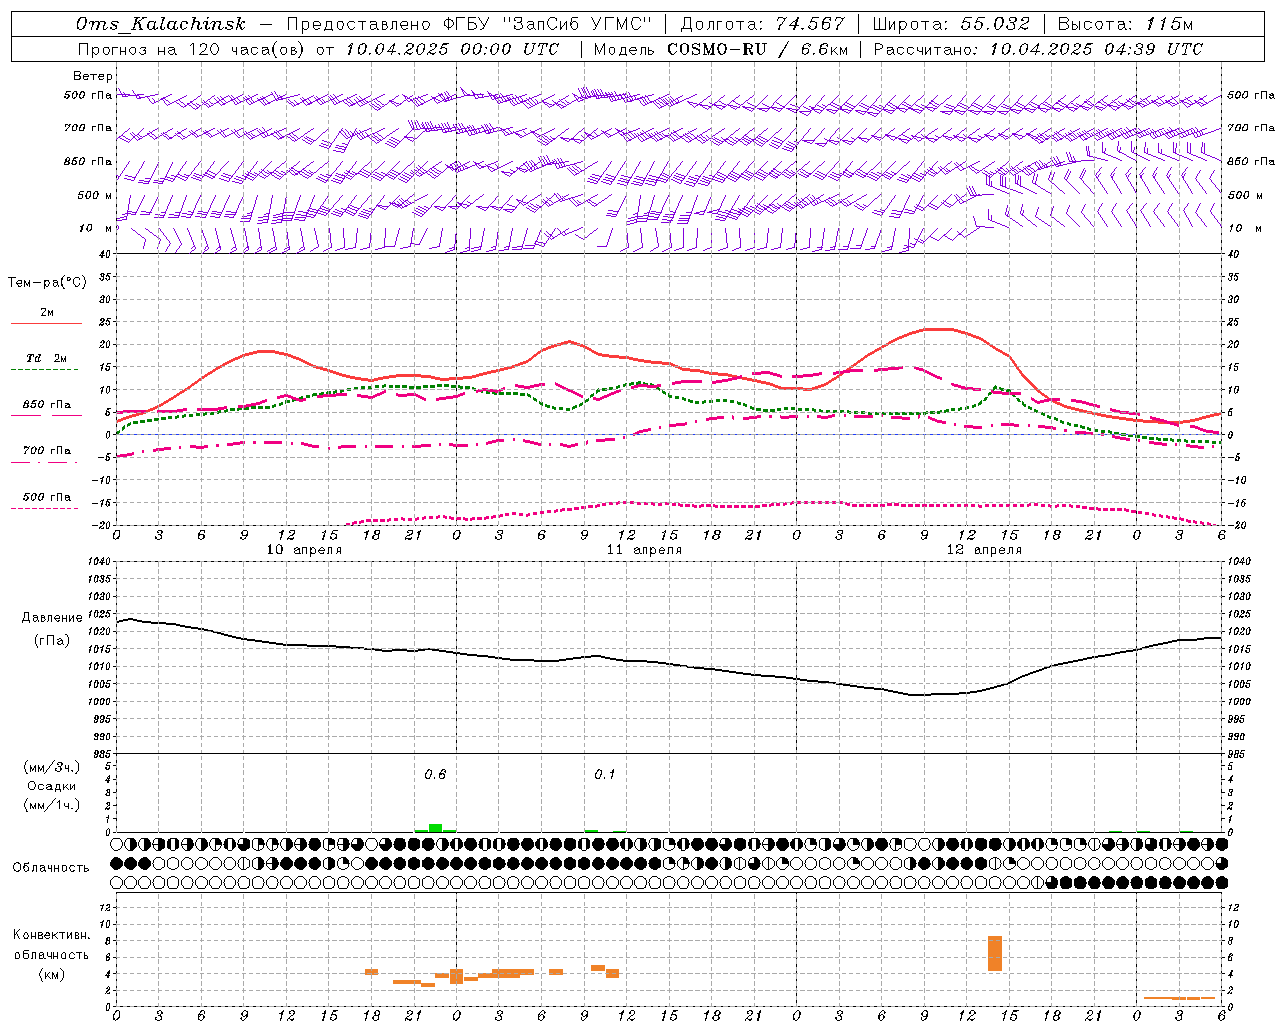Click the elevation text Высота: 115м
The height and width of the screenshot is (1024, 1280).
(1125, 24)
